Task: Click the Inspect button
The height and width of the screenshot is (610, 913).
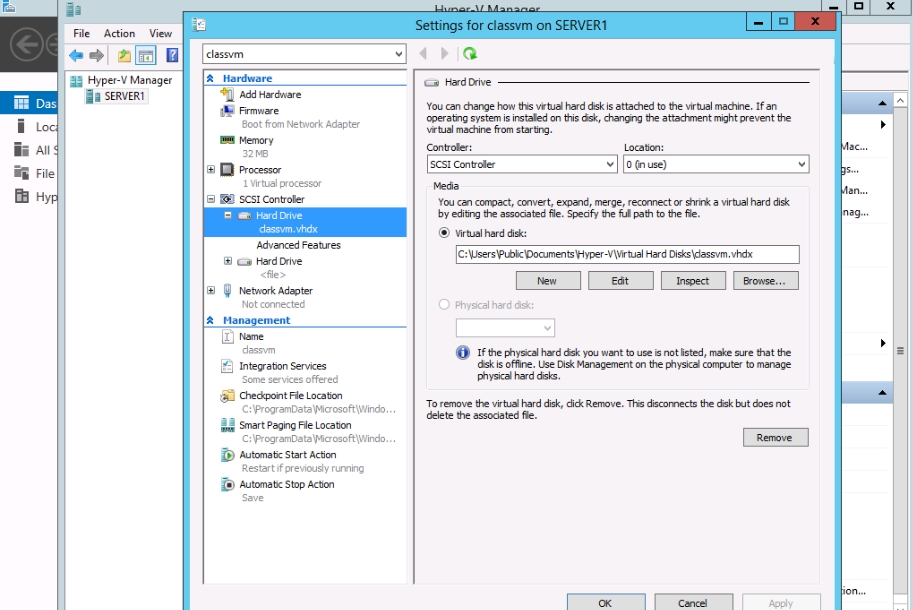Action: tap(693, 281)
